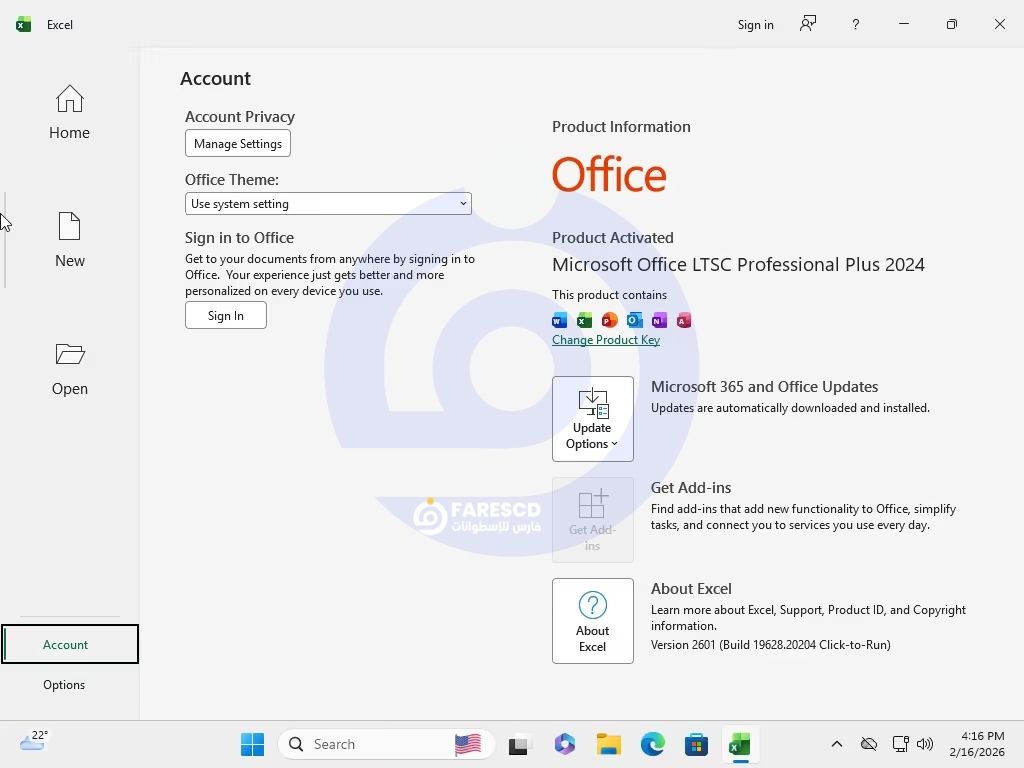This screenshot has height=768, width=1024.
Task: Open the Home page in sidebar
Action: 69,112
